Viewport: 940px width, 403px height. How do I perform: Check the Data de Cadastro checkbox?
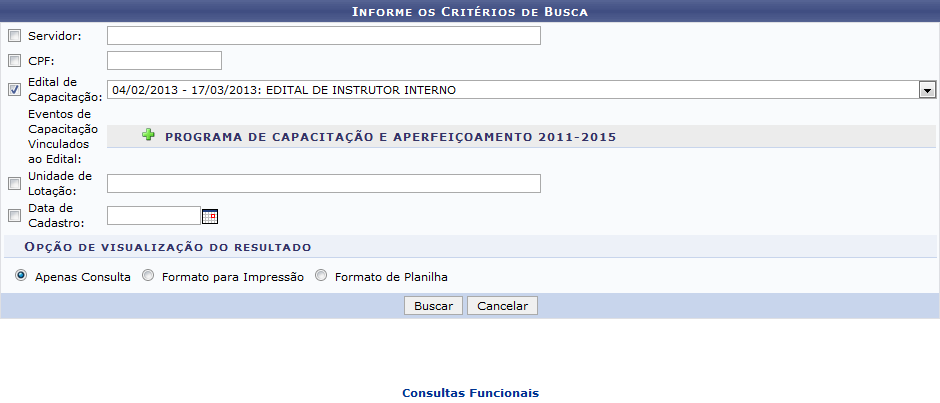click(x=14, y=215)
